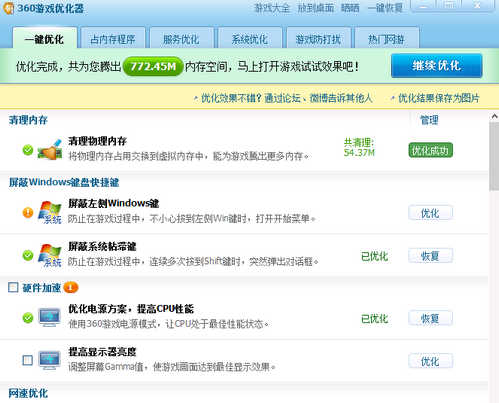
Task: Switch to the 一键优化 tab
Action: [45, 39]
